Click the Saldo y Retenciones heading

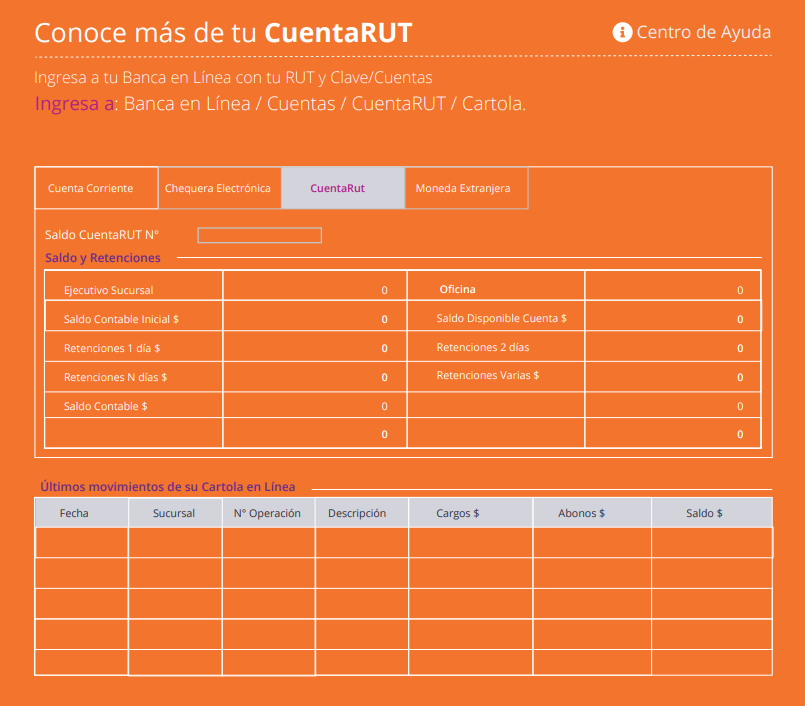pos(103,258)
